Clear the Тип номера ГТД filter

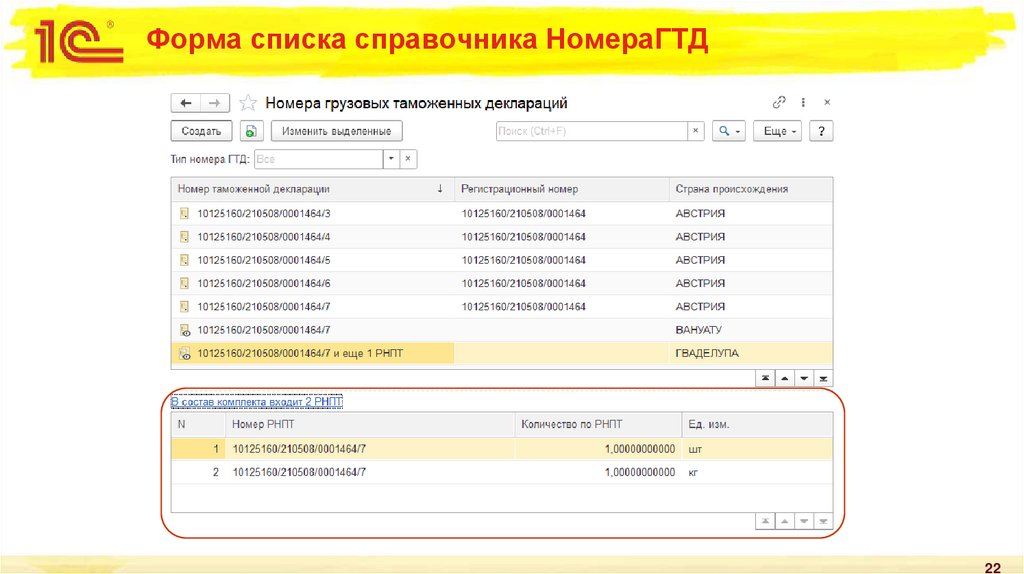pyautogui.click(x=408, y=159)
